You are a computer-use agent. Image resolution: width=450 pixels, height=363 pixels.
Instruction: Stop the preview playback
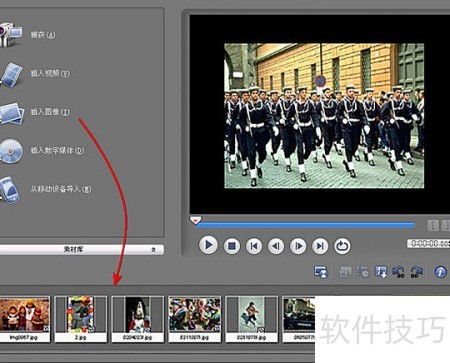(231, 246)
